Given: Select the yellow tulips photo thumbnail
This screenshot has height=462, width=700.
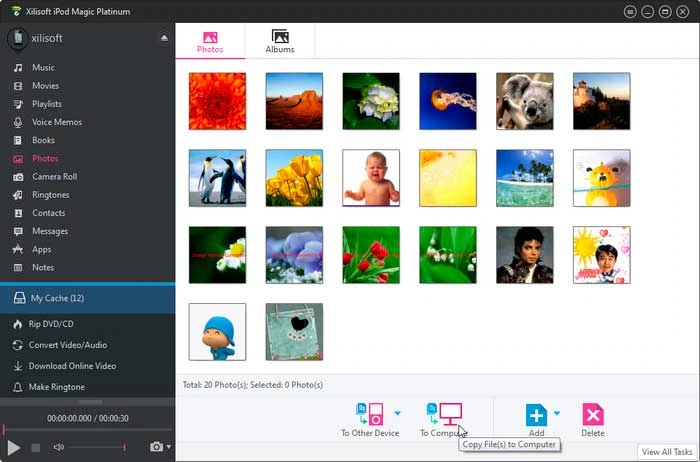Looking at the screenshot, I should (x=294, y=178).
